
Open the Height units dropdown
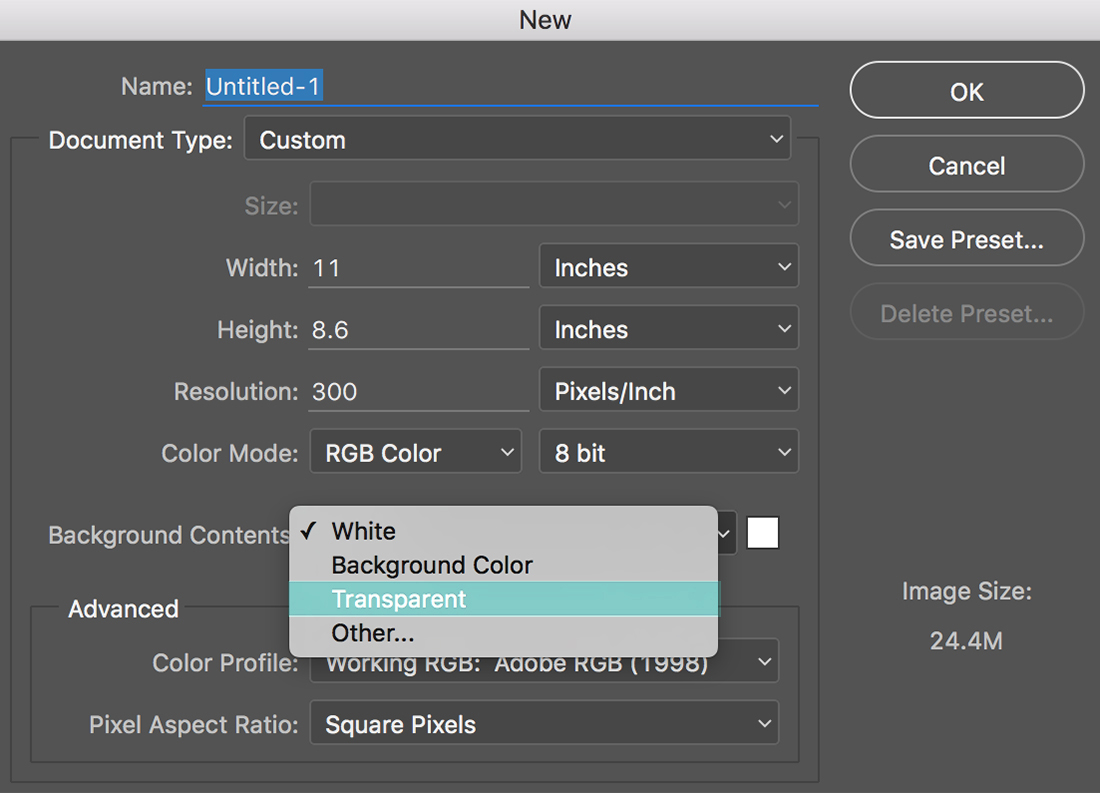click(669, 328)
